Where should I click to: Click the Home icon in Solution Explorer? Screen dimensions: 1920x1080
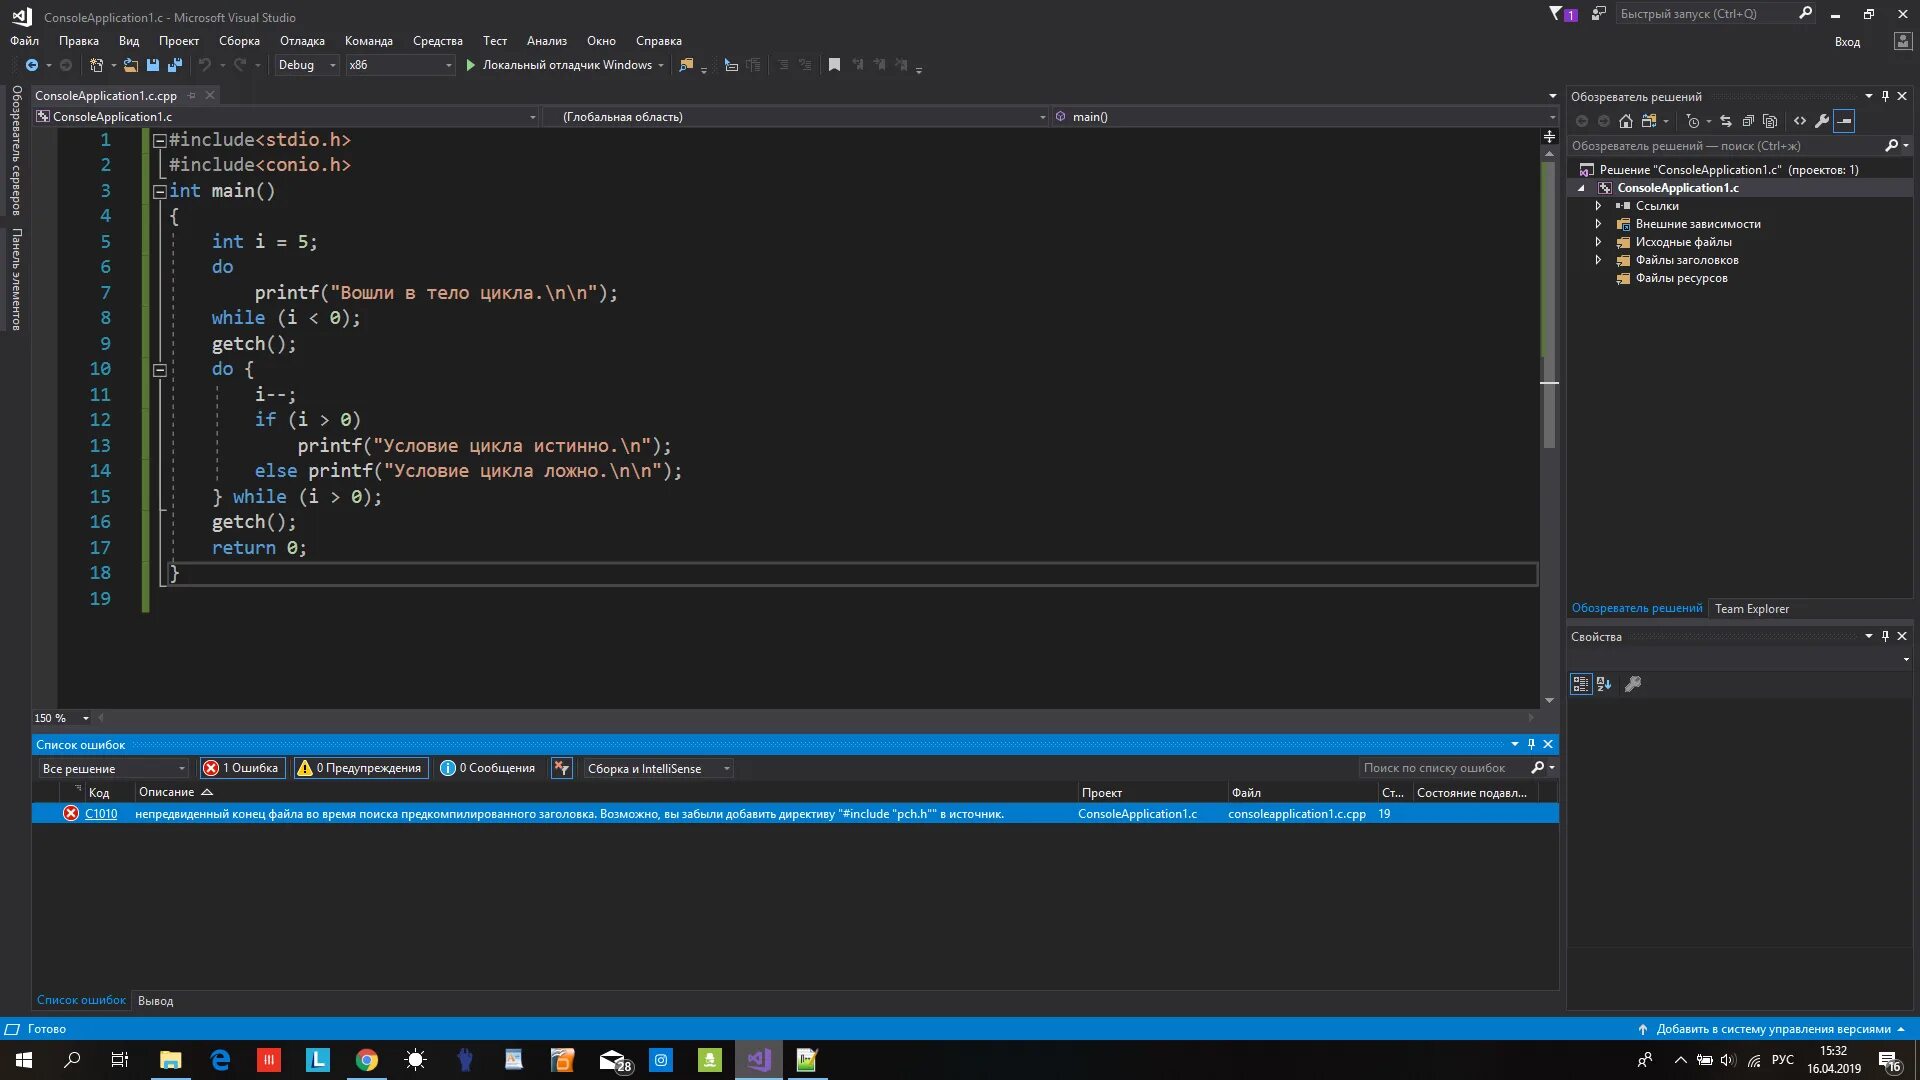(1626, 121)
